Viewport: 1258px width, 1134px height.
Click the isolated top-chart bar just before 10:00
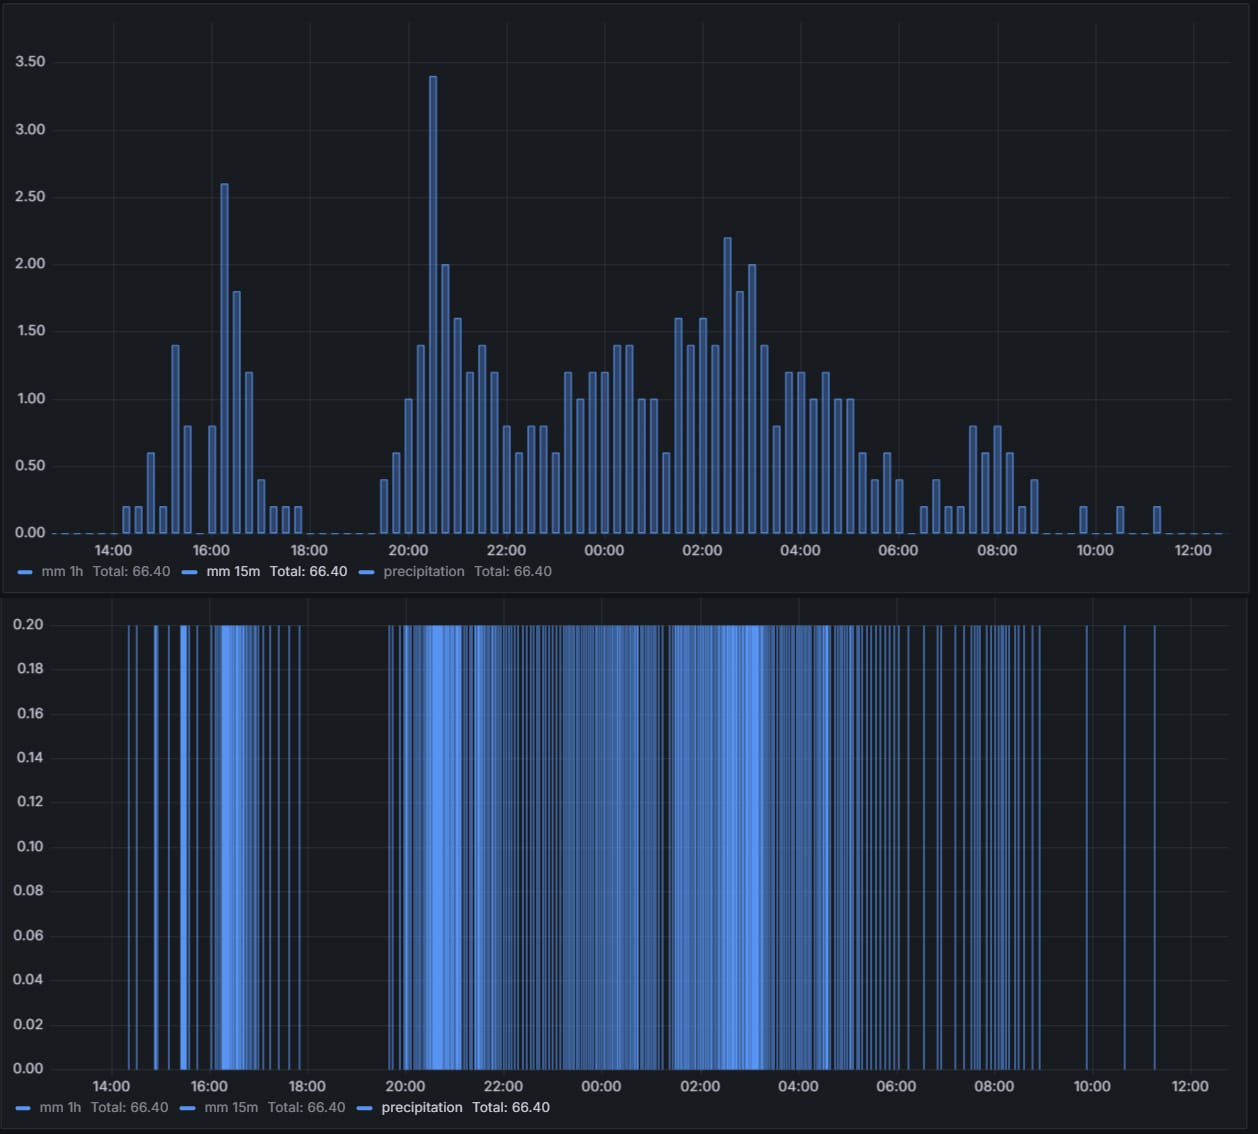point(1083,520)
